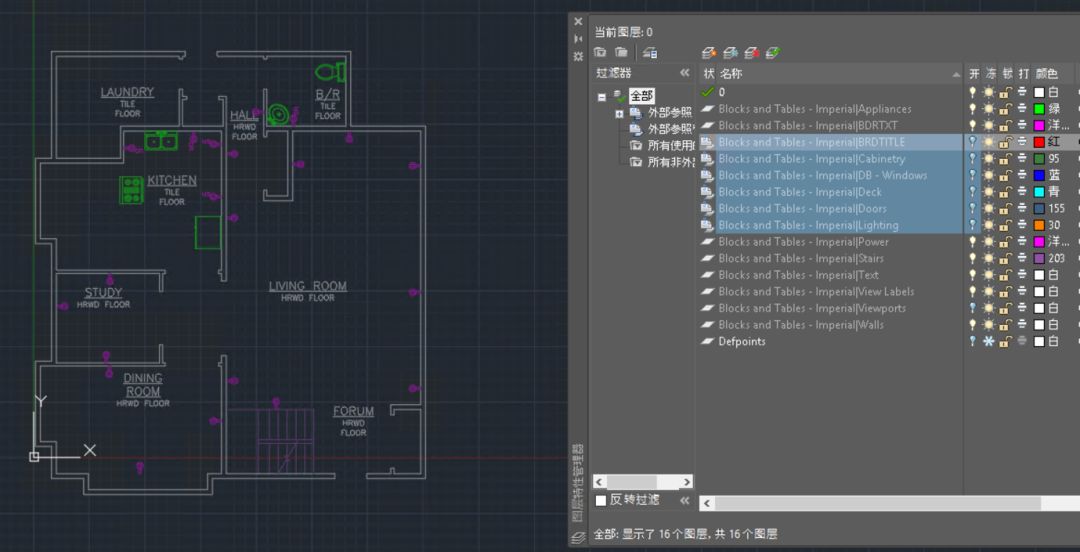Toggle the on/off bulb for layer 0
This screenshot has height=552, width=1080.
(x=973, y=92)
